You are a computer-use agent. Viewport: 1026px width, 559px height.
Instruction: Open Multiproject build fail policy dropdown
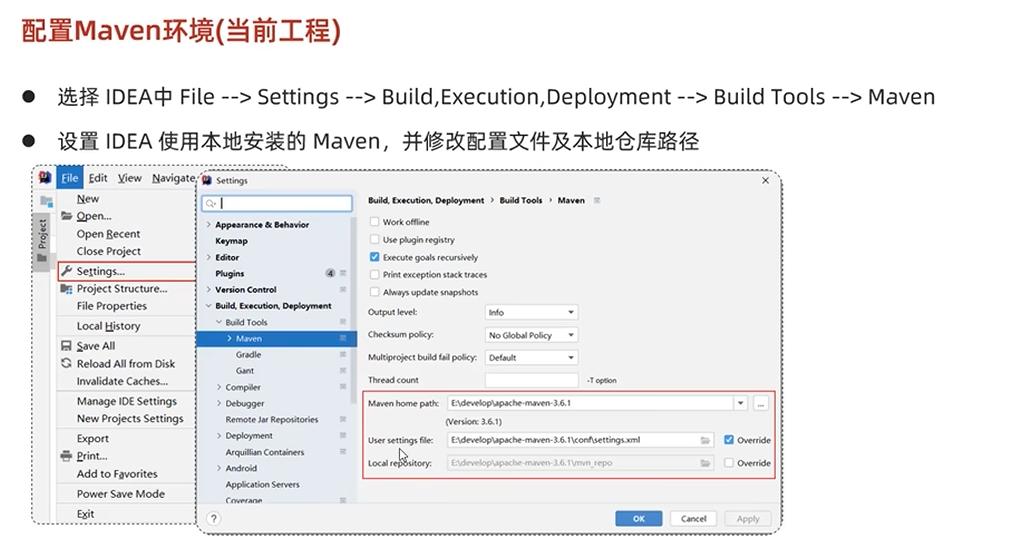pyautogui.click(x=531, y=357)
